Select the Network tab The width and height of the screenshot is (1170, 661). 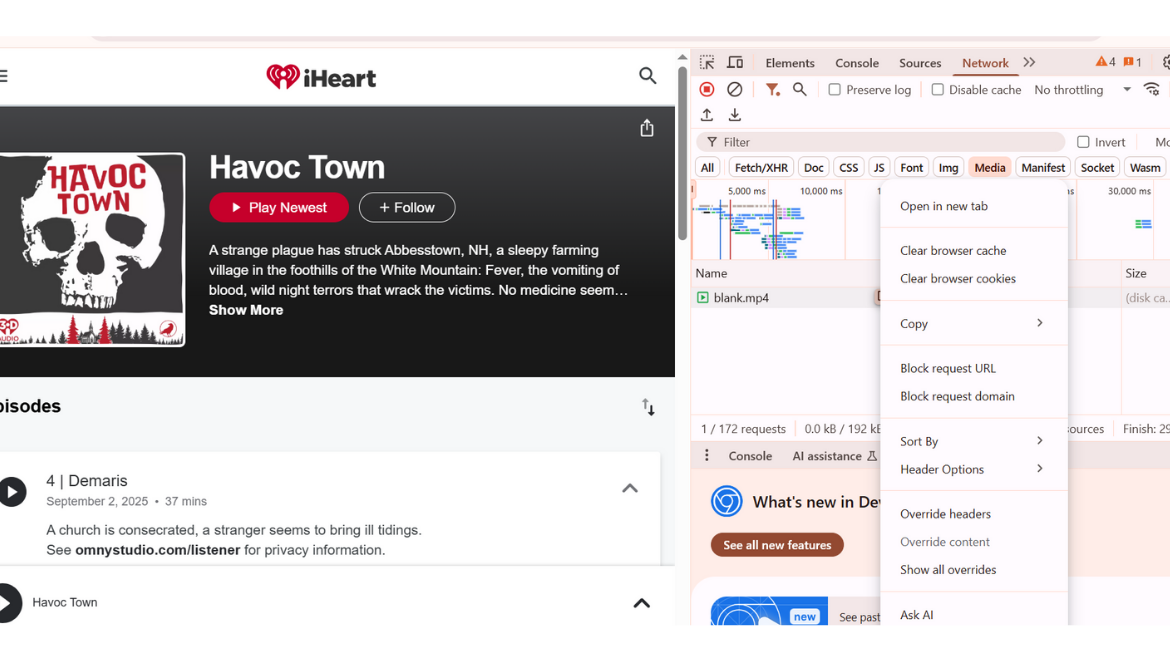[985, 63]
